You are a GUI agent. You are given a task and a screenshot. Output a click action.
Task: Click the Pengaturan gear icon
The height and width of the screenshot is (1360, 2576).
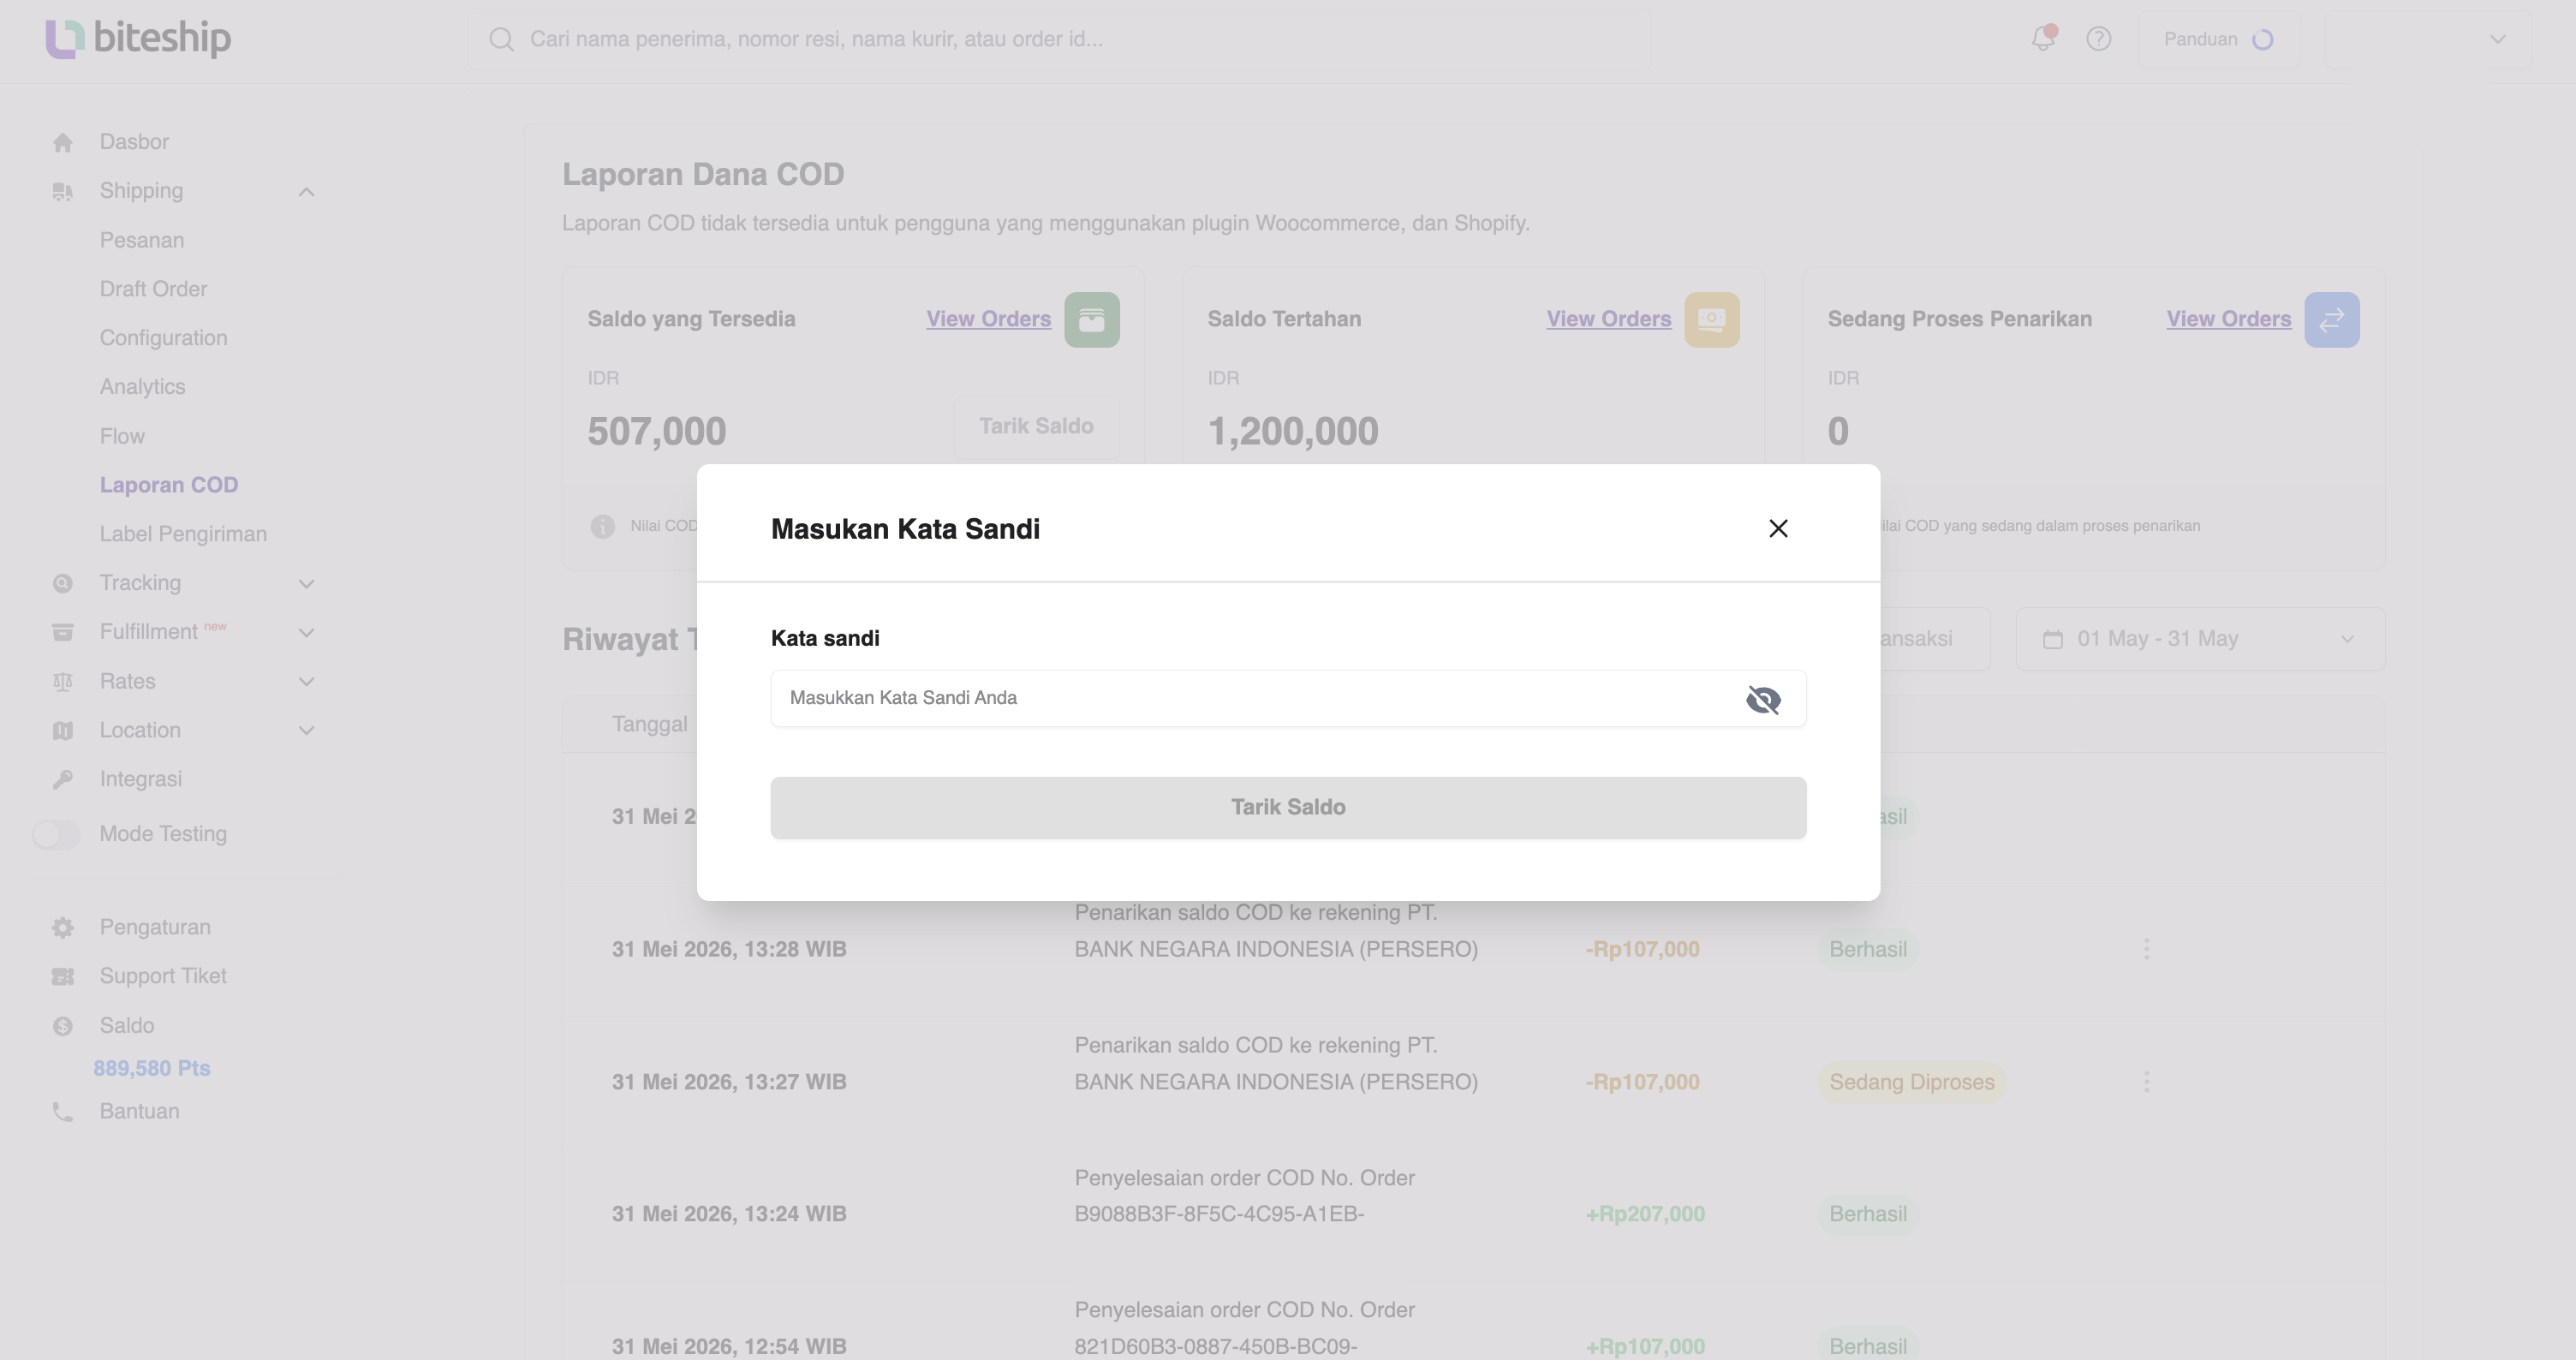[x=62, y=927]
